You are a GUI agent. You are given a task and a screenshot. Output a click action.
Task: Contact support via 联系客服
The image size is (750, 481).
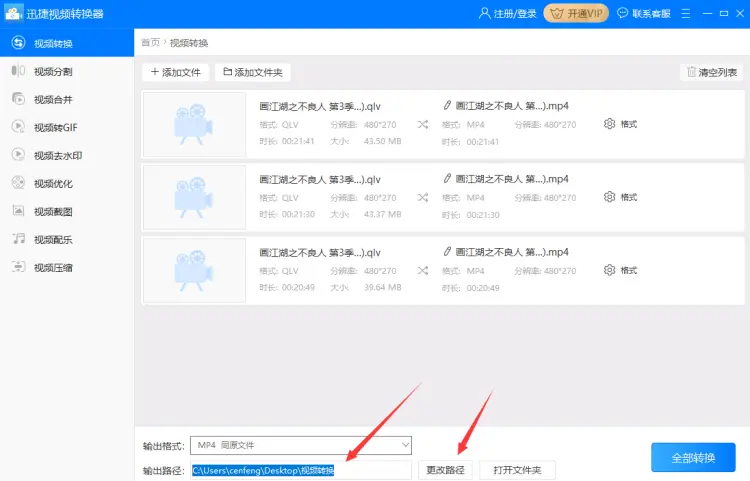pyautogui.click(x=644, y=13)
